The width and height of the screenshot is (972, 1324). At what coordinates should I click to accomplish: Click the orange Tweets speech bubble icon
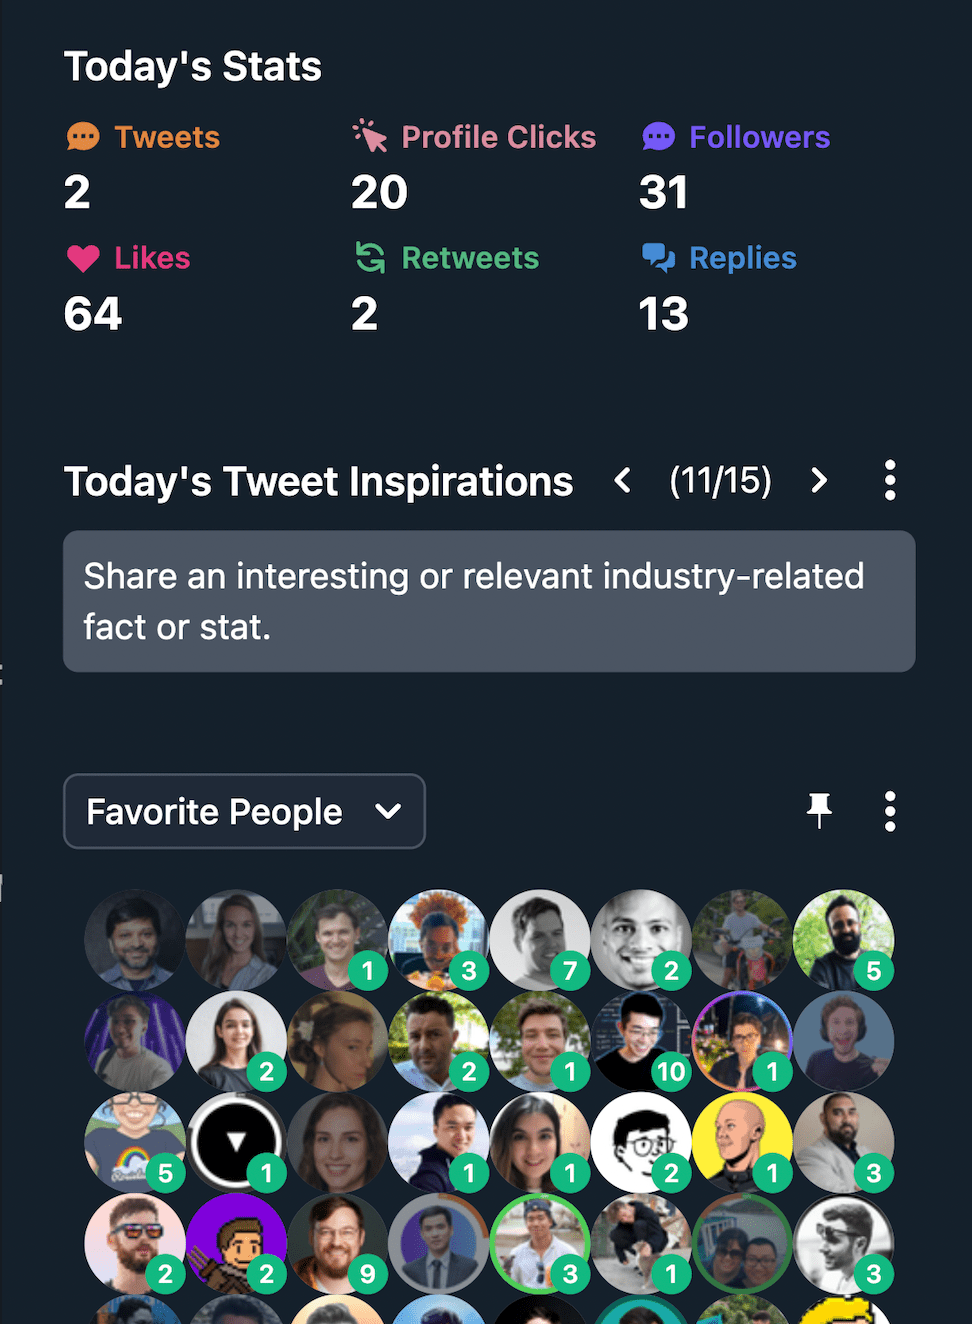[x=84, y=136]
